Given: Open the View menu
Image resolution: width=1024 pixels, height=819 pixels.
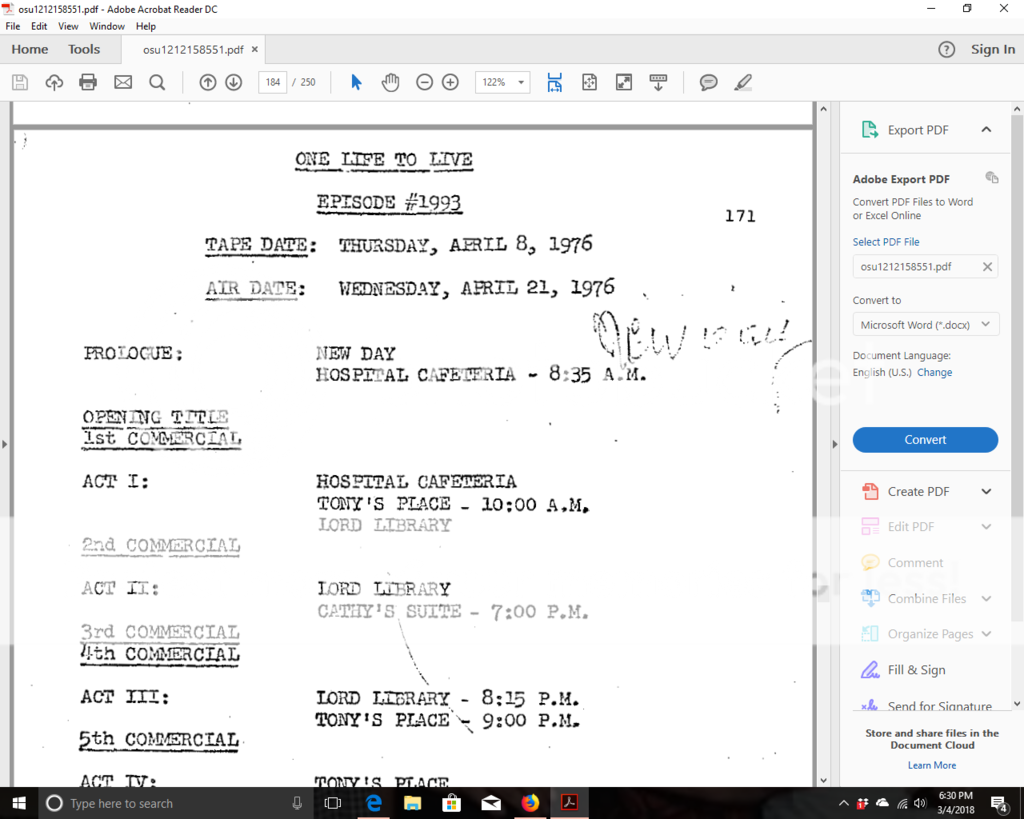Looking at the screenshot, I should point(67,26).
